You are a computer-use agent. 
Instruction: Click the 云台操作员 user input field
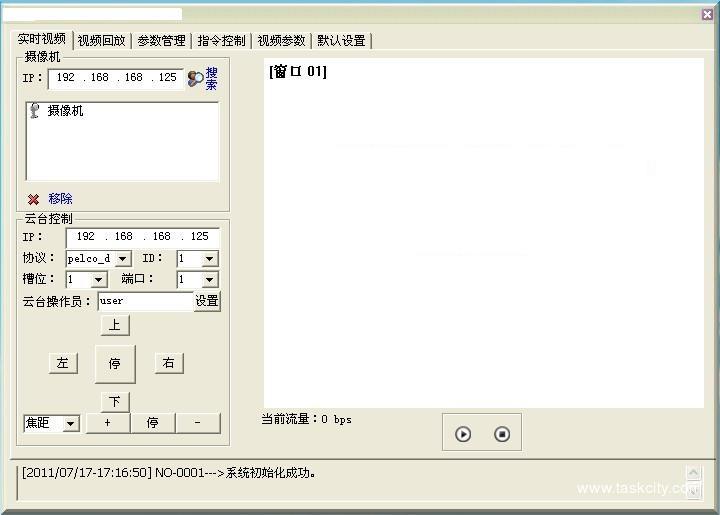pyautogui.click(x=146, y=301)
